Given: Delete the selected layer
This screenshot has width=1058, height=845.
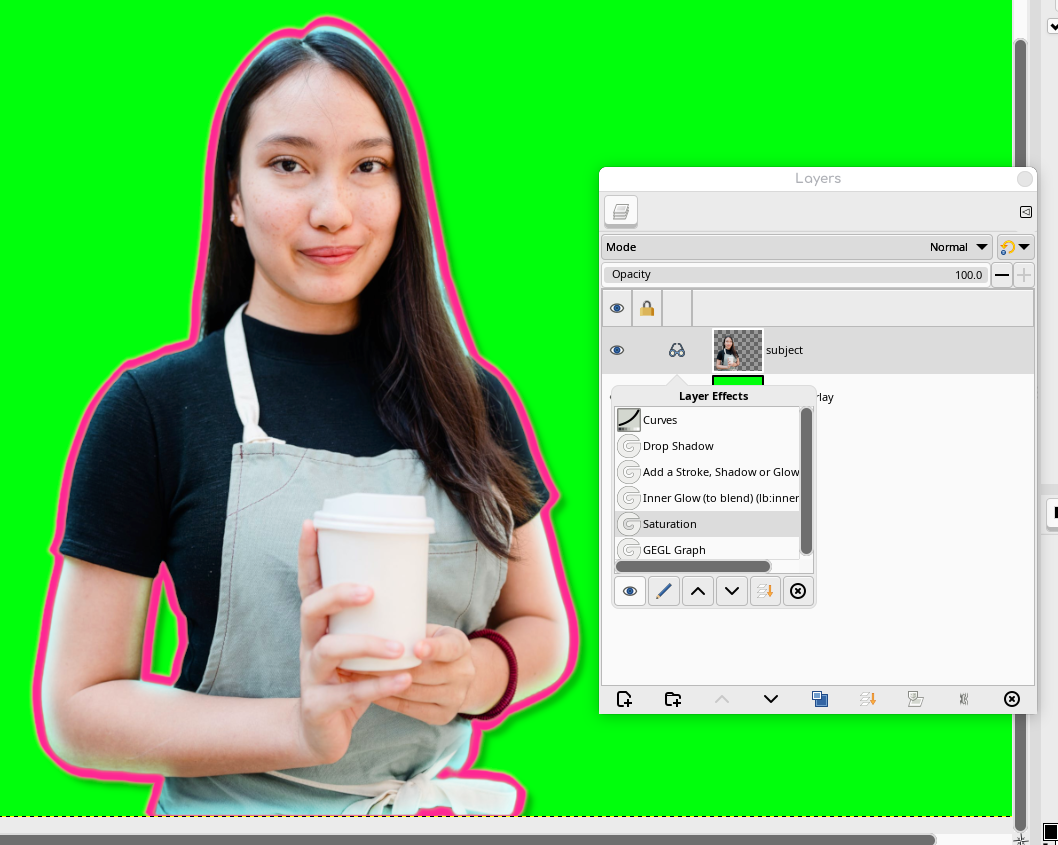Looking at the screenshot, I should coord(1011,699).
